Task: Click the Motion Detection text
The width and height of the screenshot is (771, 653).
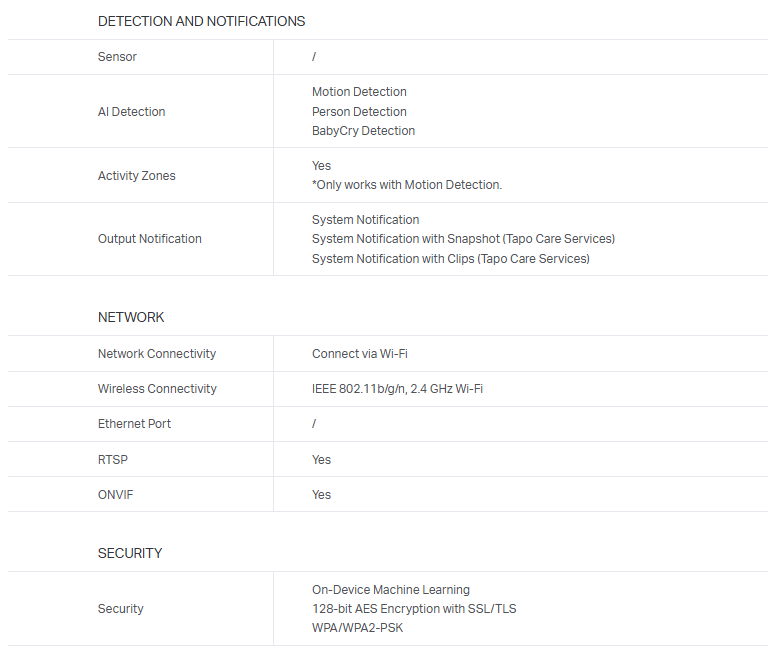Action: (x=359, y=92)
